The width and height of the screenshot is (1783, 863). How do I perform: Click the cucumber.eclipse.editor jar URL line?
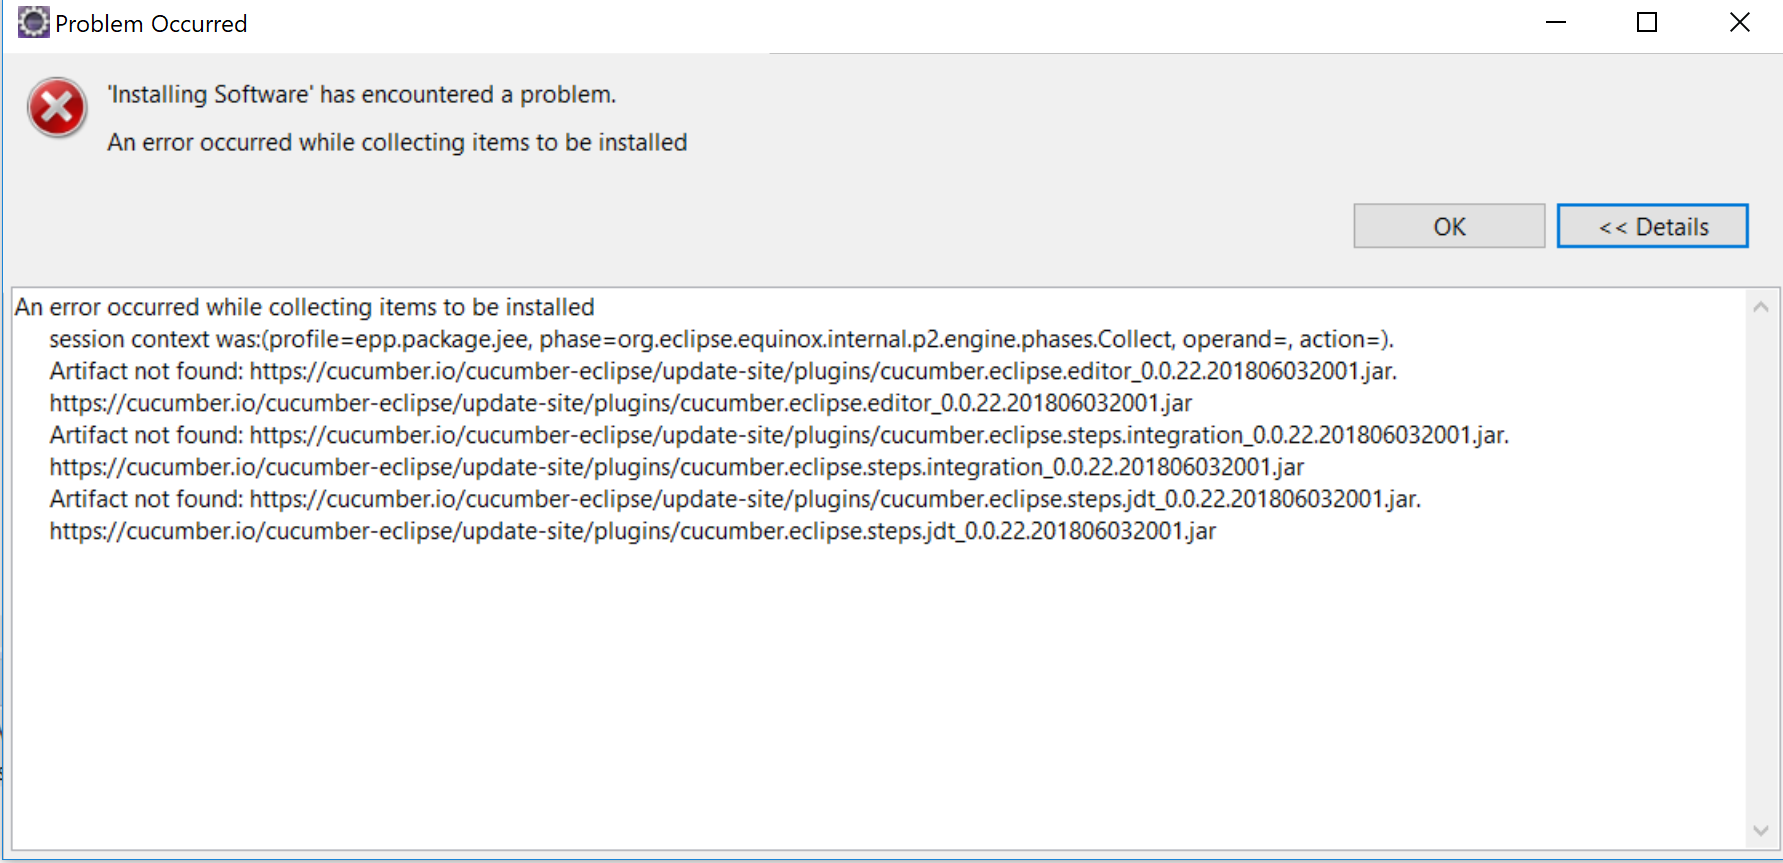click(620, 403)
